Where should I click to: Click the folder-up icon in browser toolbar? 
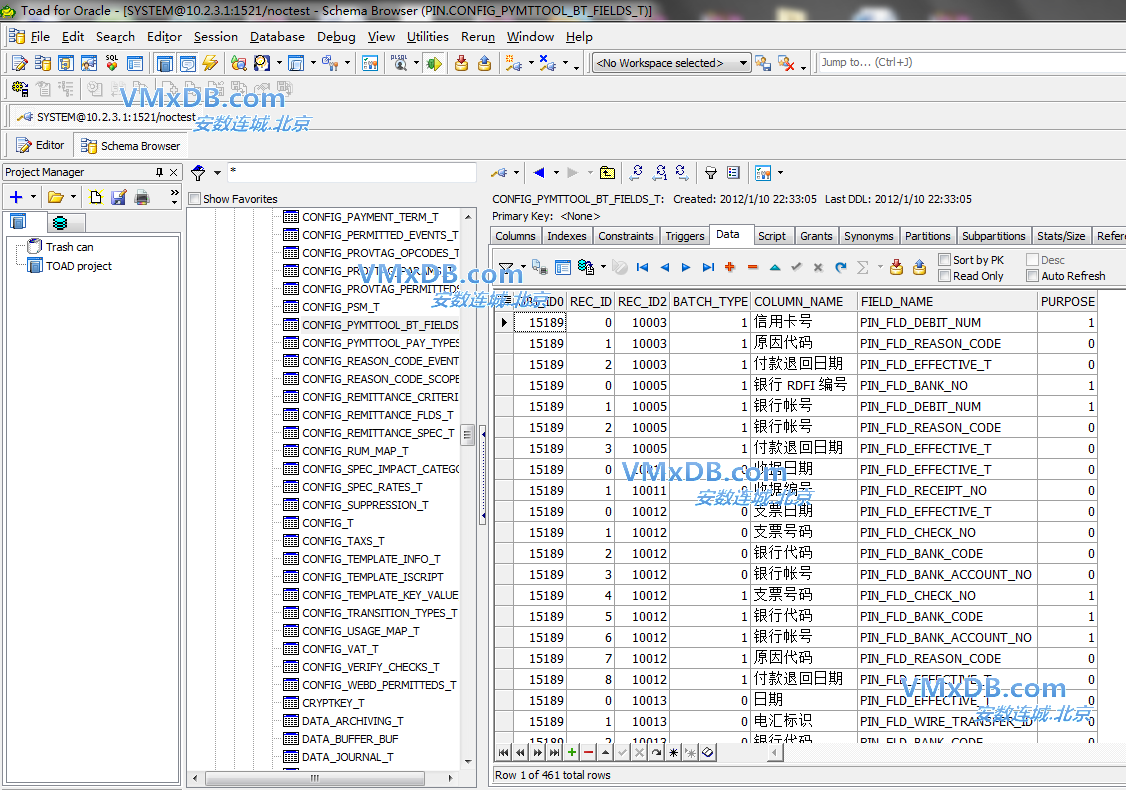click(x=608, y=172)
